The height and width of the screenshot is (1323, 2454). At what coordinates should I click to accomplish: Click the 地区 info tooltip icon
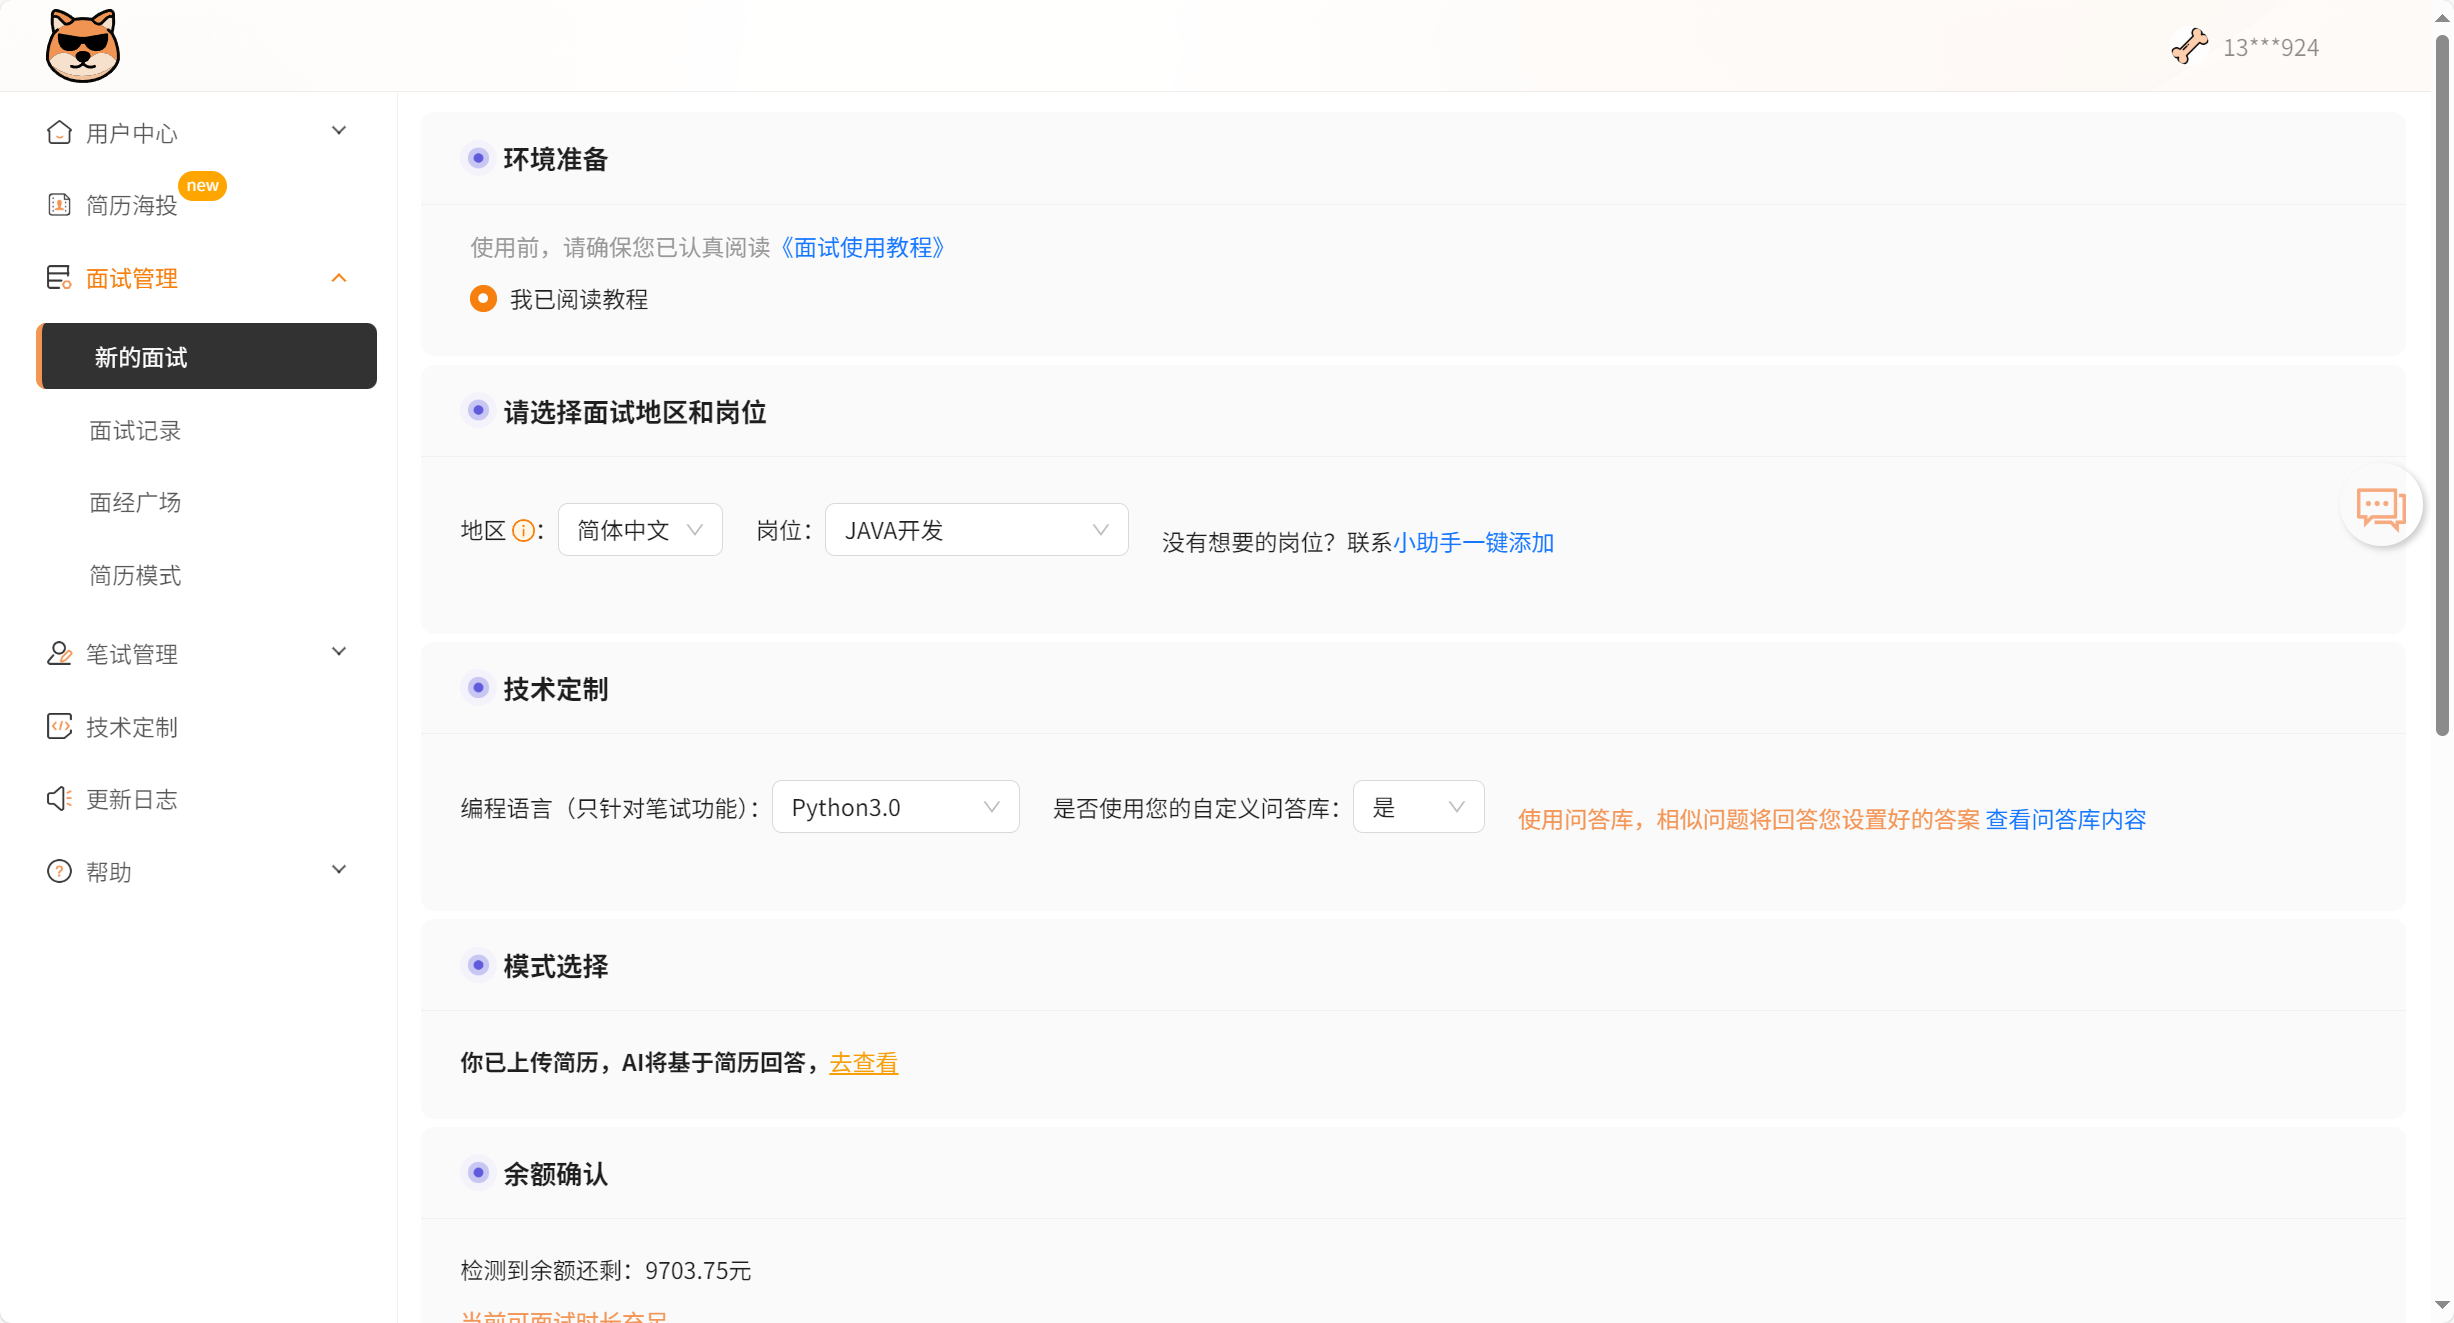coord(523,531)
